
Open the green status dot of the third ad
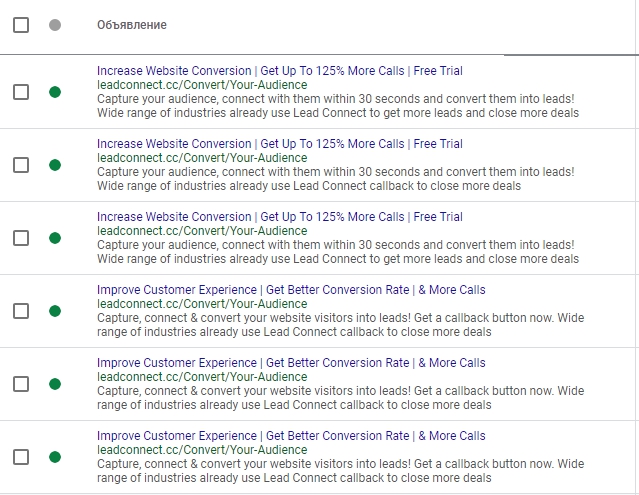55,238
